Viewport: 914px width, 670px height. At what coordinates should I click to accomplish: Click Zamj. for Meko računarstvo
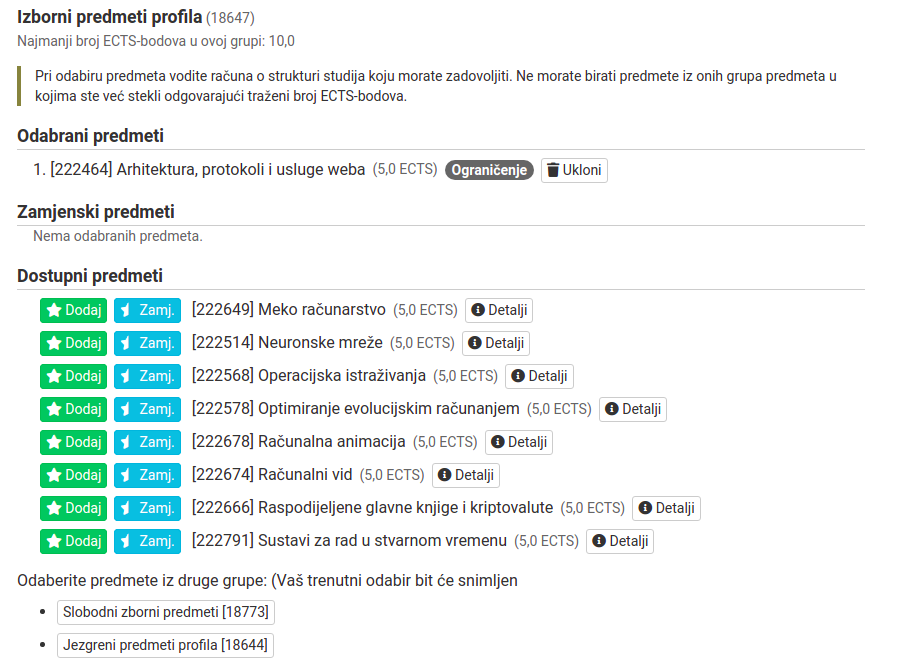click(147, 310)
